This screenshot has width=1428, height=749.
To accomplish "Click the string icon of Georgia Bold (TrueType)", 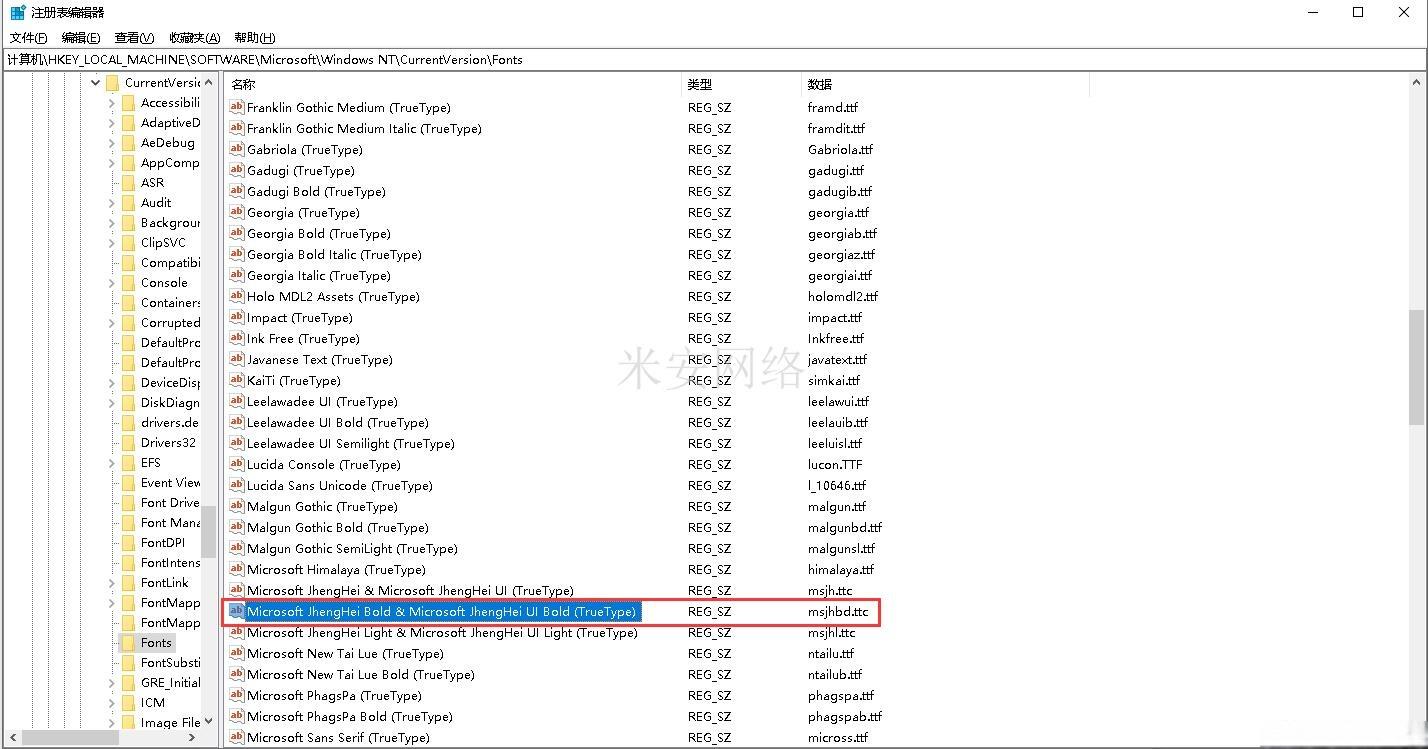I will click(x=237, y=233).
